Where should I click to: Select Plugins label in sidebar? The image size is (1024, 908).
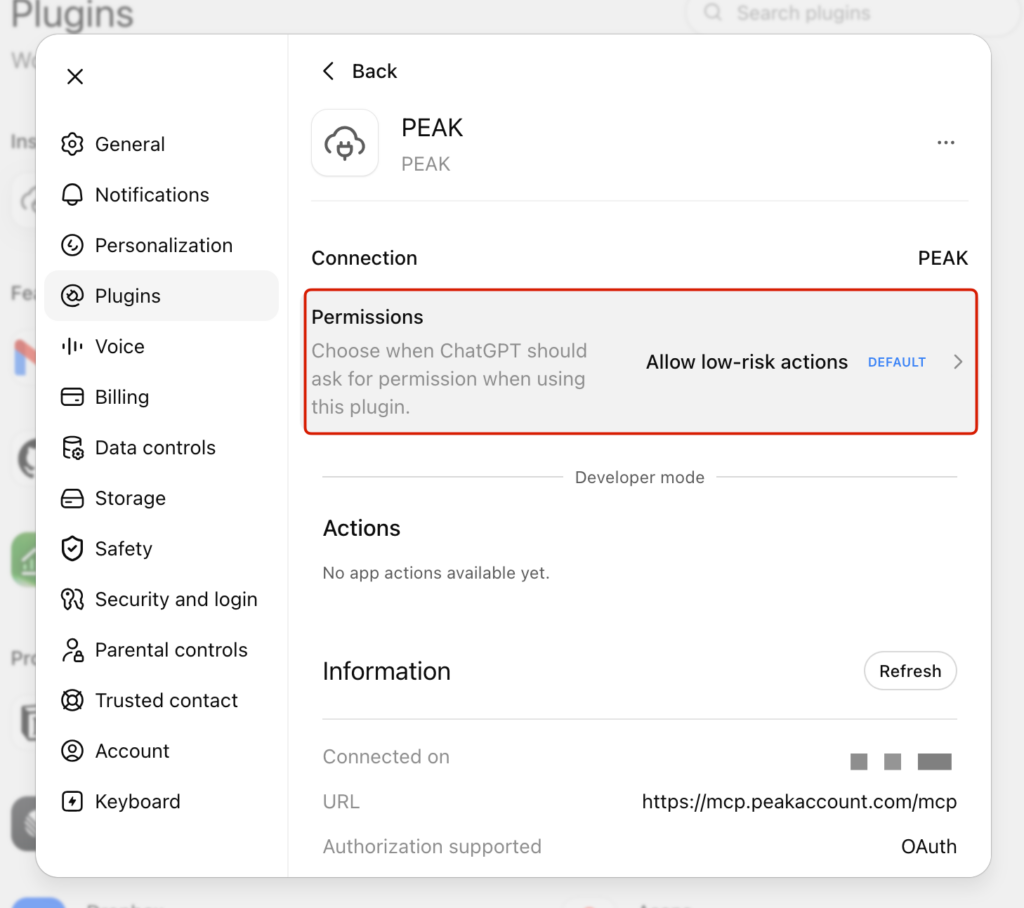[128, 296]
